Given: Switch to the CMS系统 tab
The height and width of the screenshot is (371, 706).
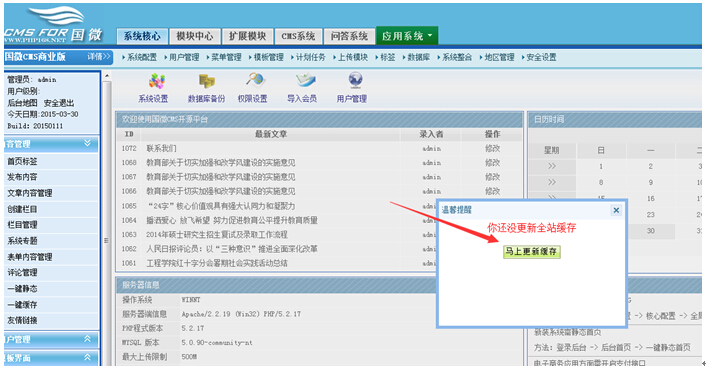Looking at the screenshot, I should pyautogui.click(x=298, y=36).
